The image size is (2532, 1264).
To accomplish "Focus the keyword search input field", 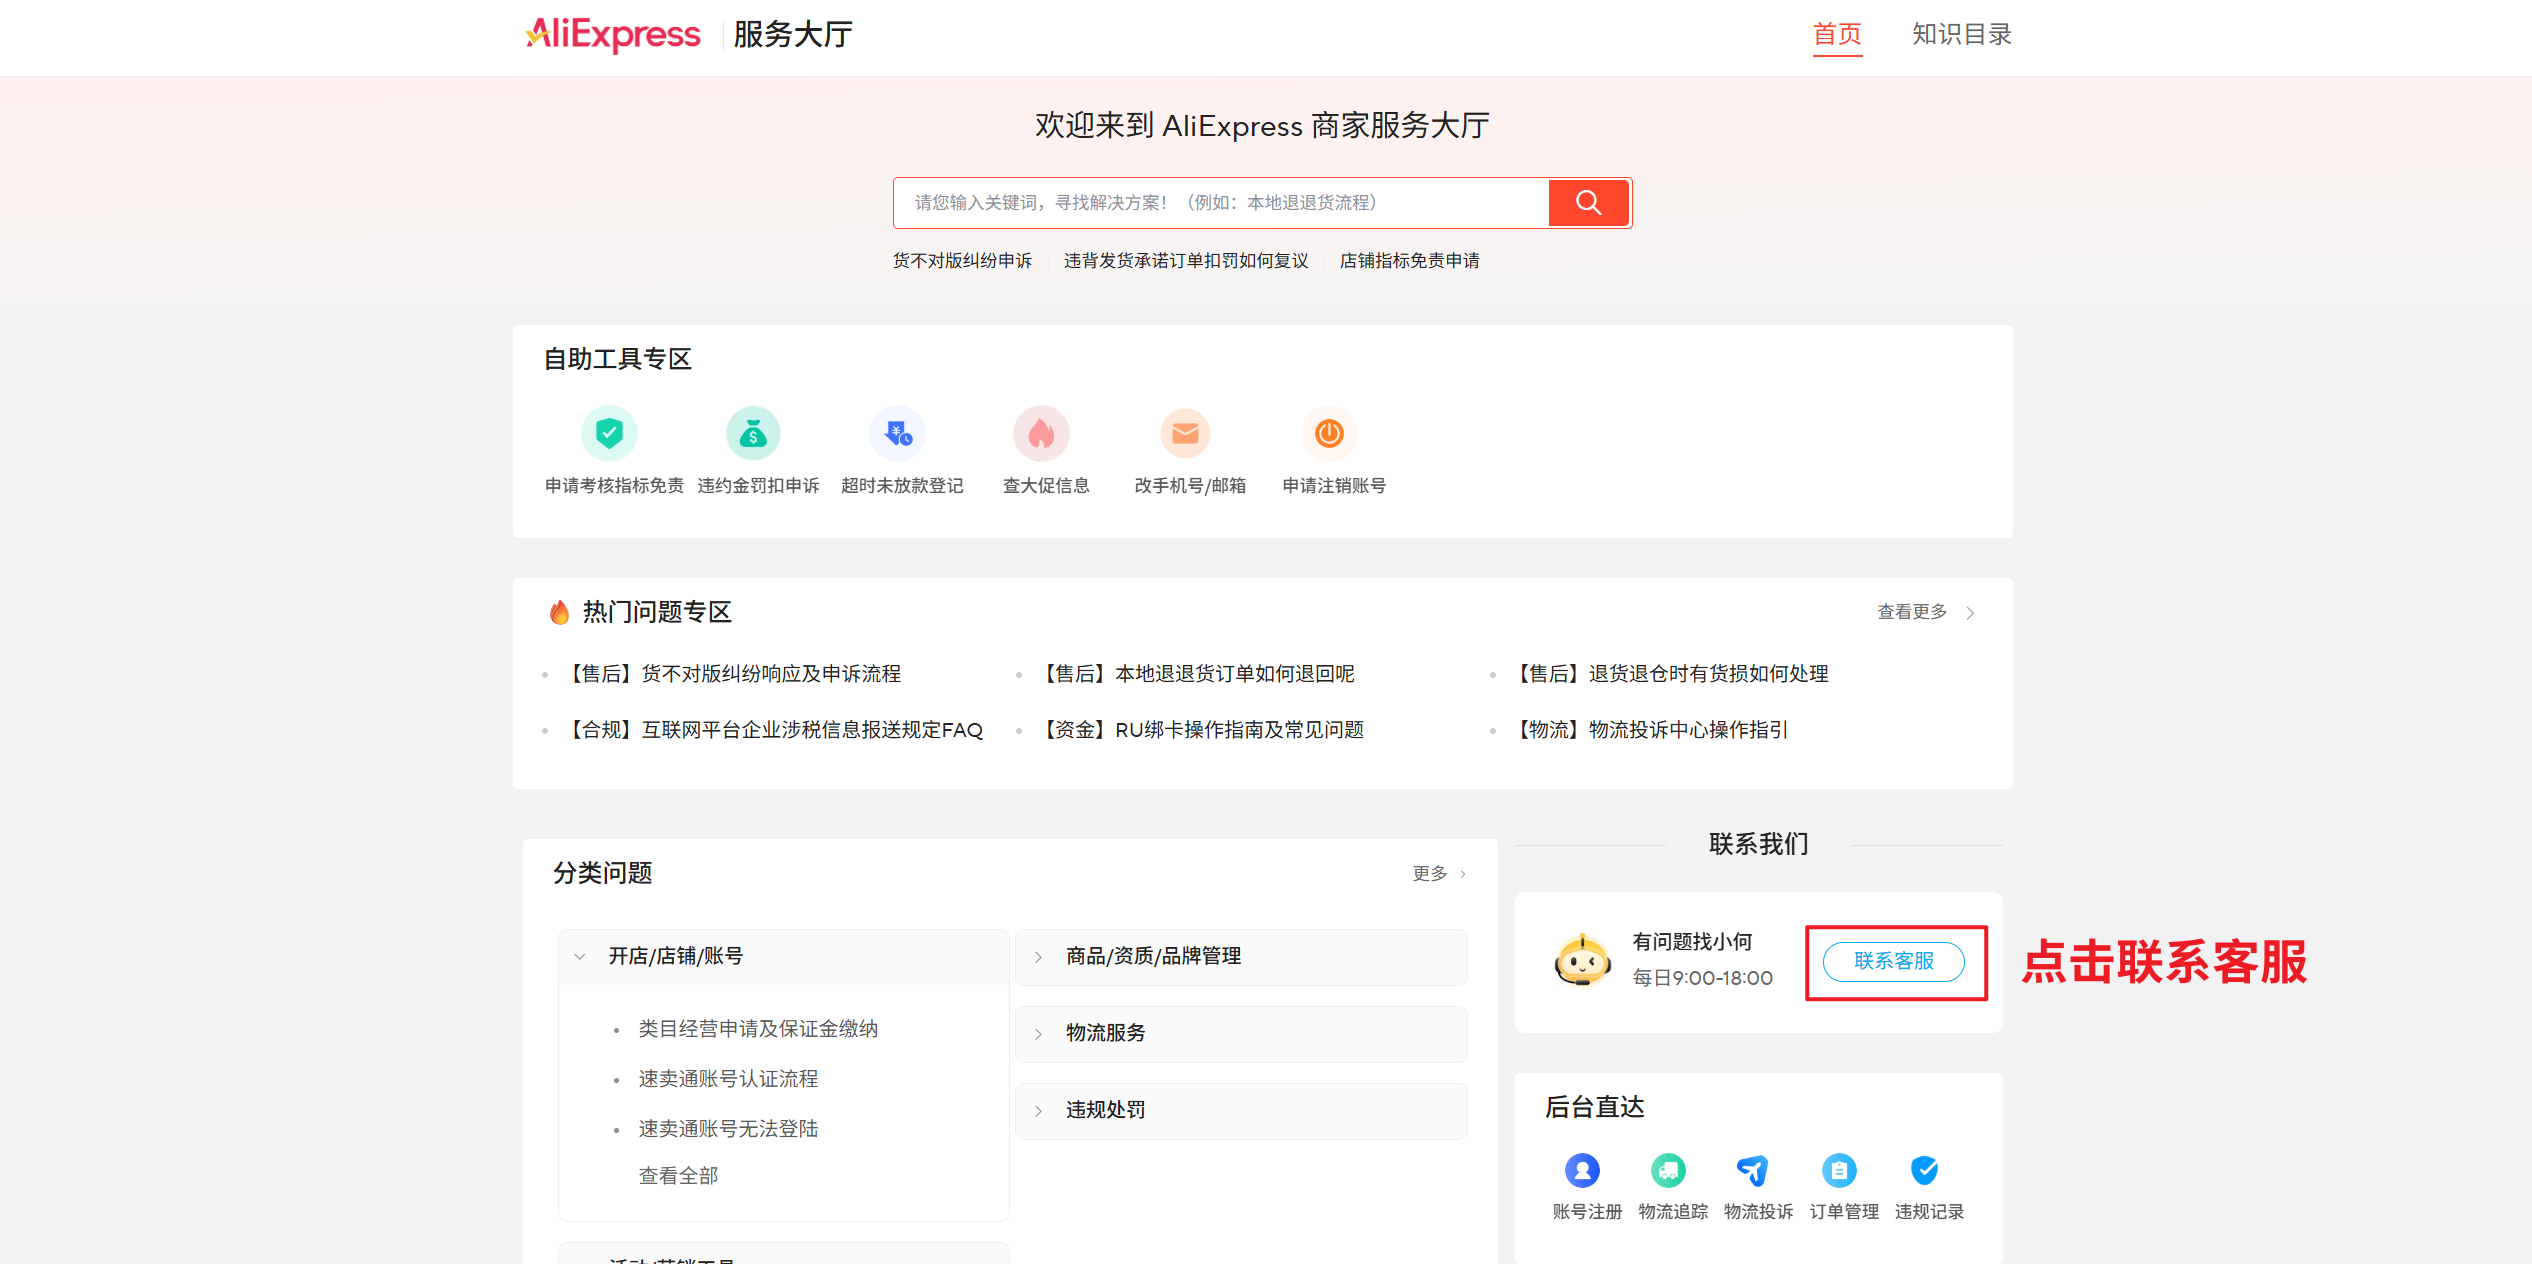I will click(x=1220, y=203).
